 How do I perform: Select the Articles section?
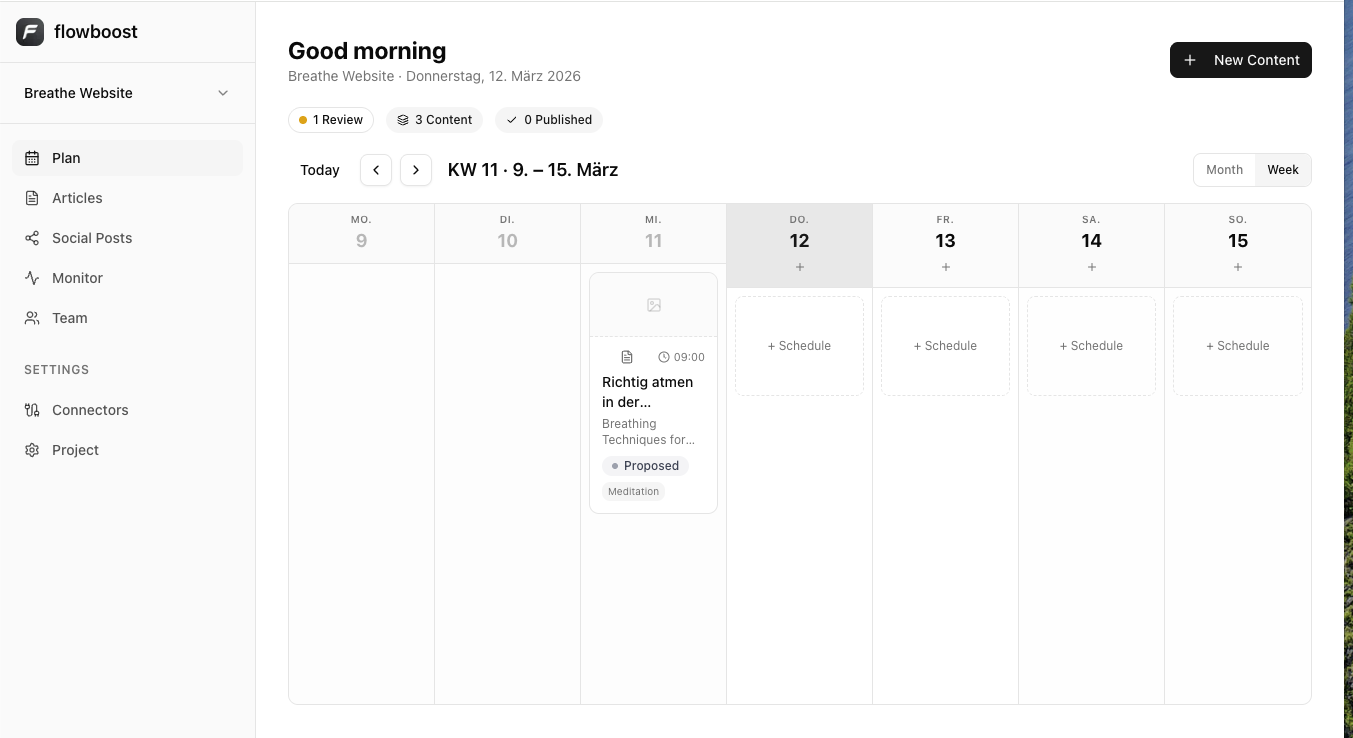pos(78,198)
